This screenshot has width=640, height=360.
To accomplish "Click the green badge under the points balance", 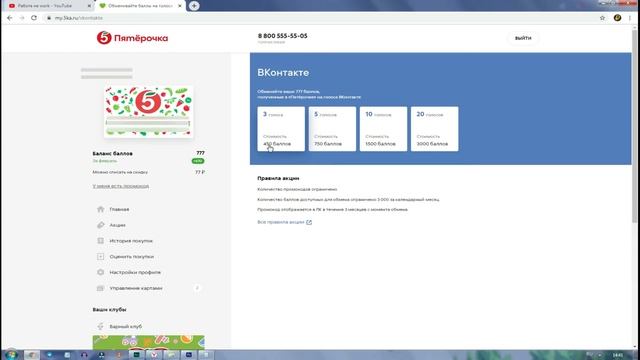I will (198, 161).
